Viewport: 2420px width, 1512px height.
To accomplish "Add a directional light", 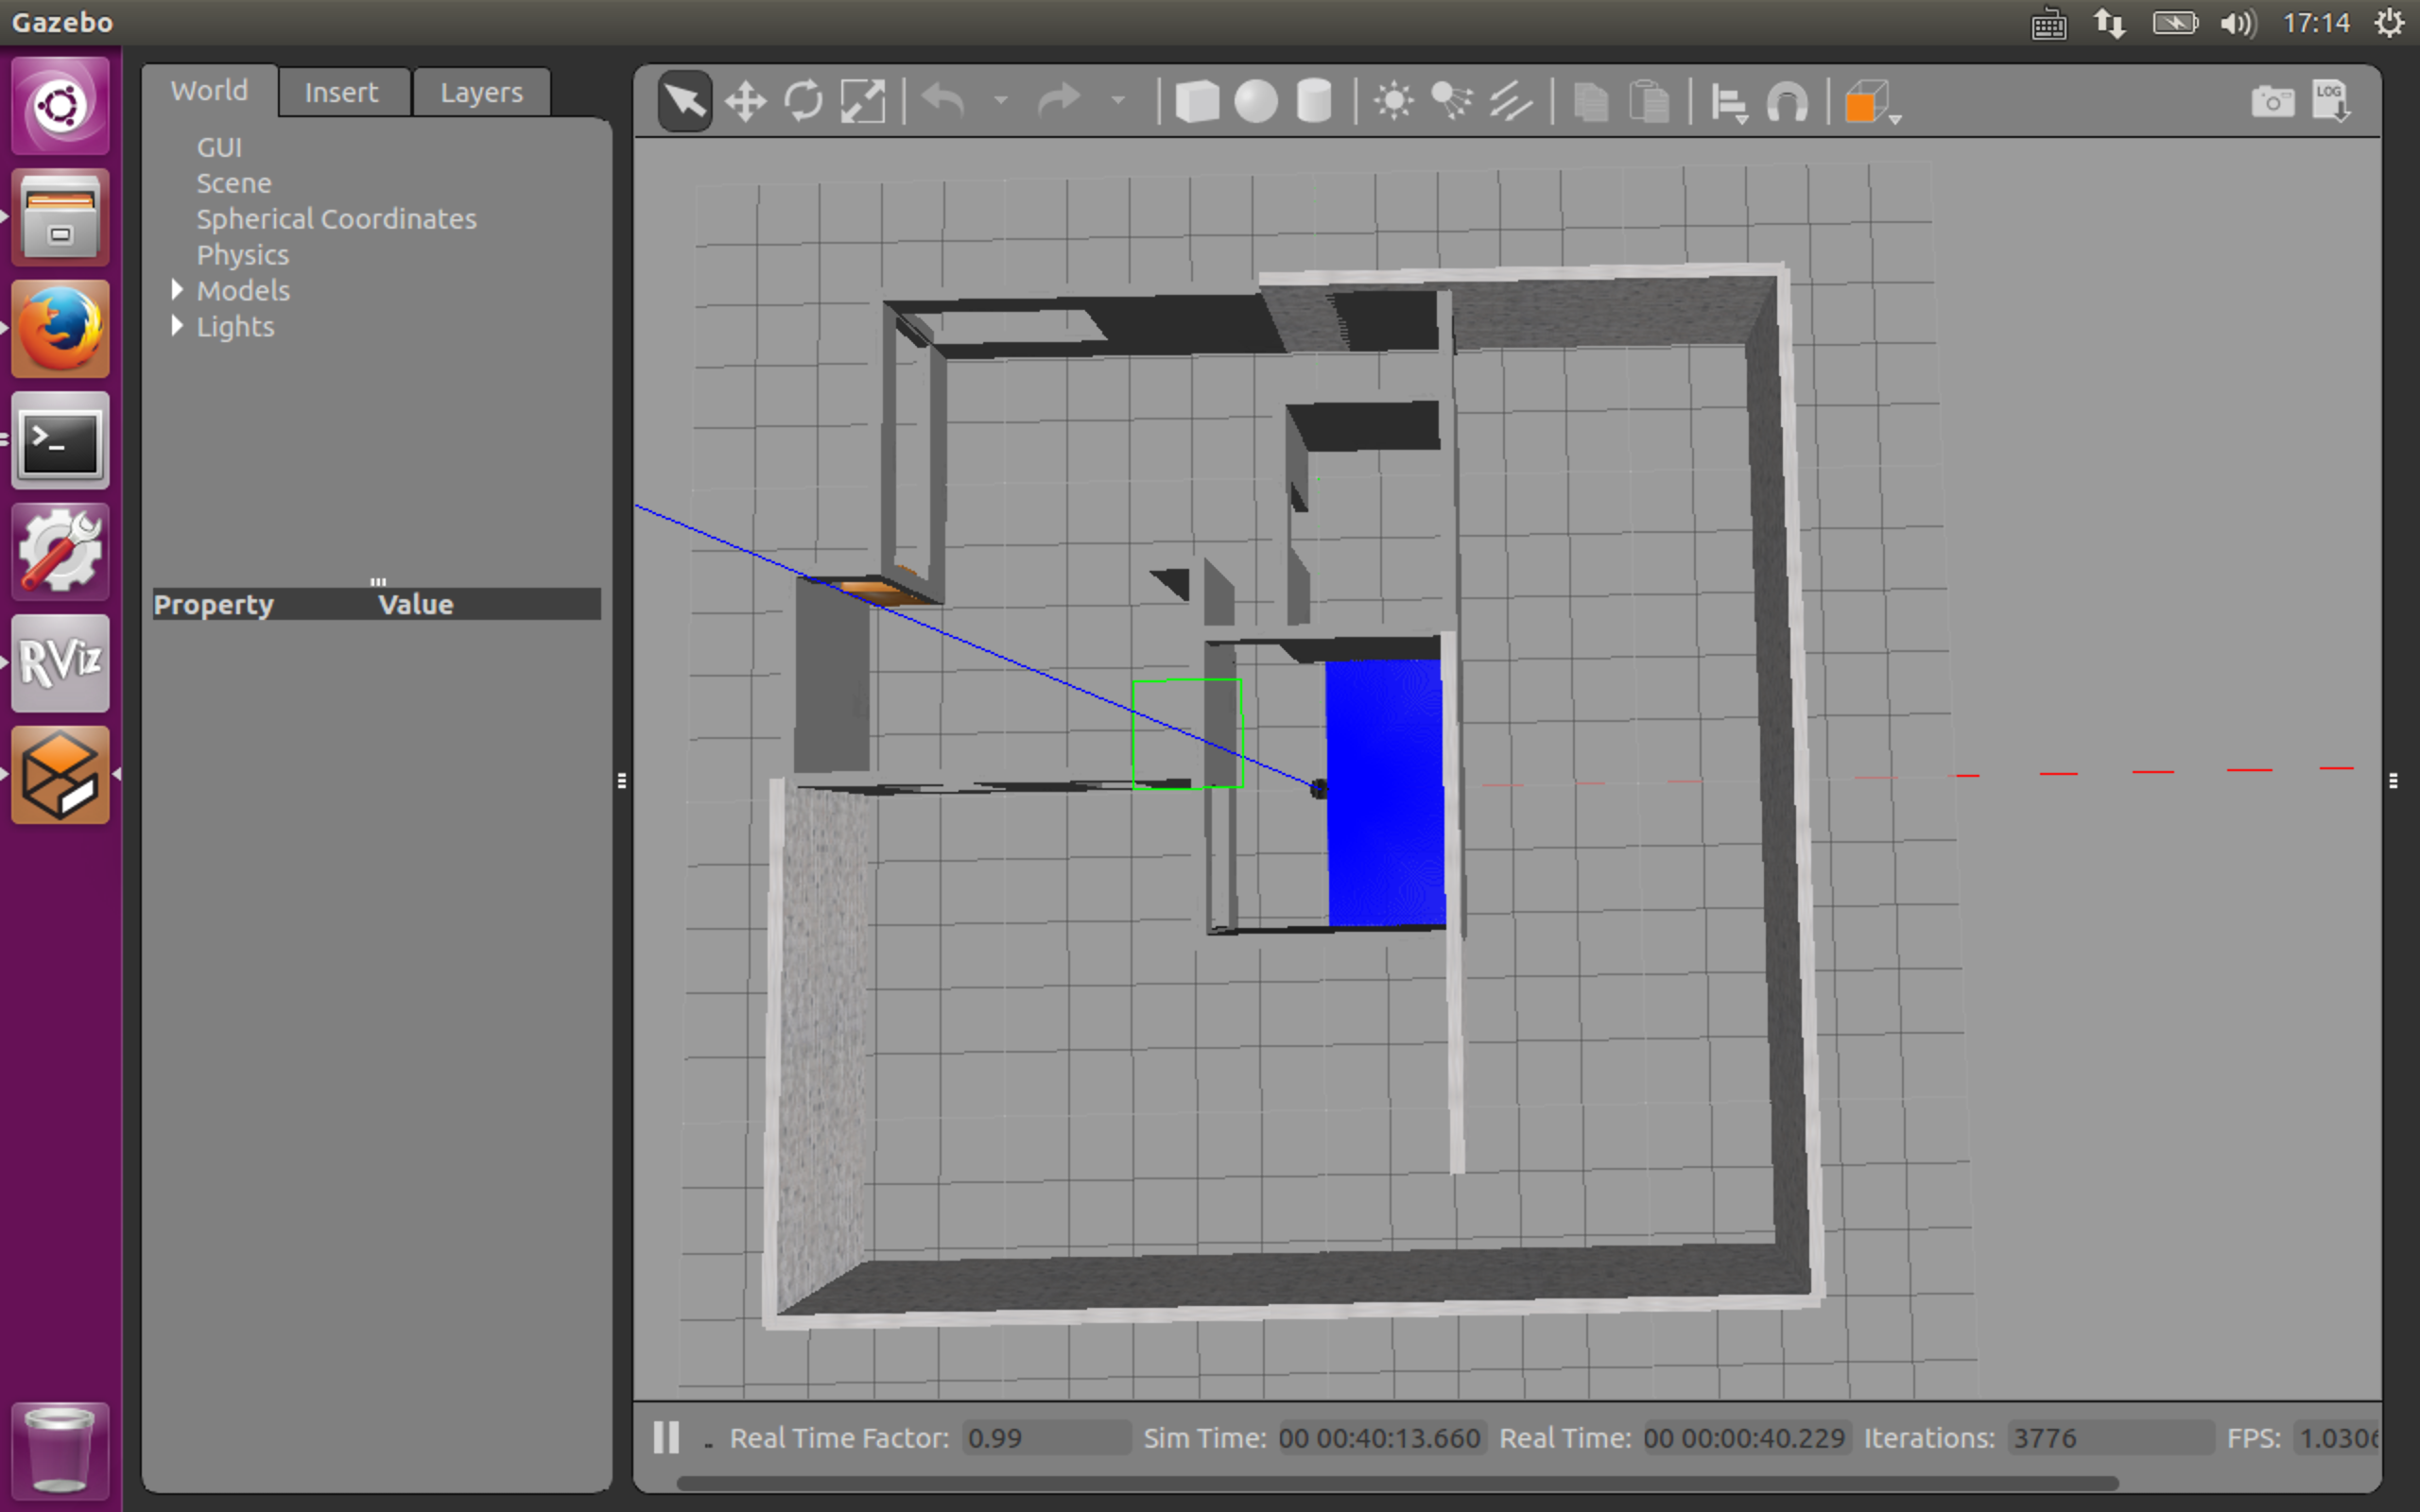I will [1511, 101].
